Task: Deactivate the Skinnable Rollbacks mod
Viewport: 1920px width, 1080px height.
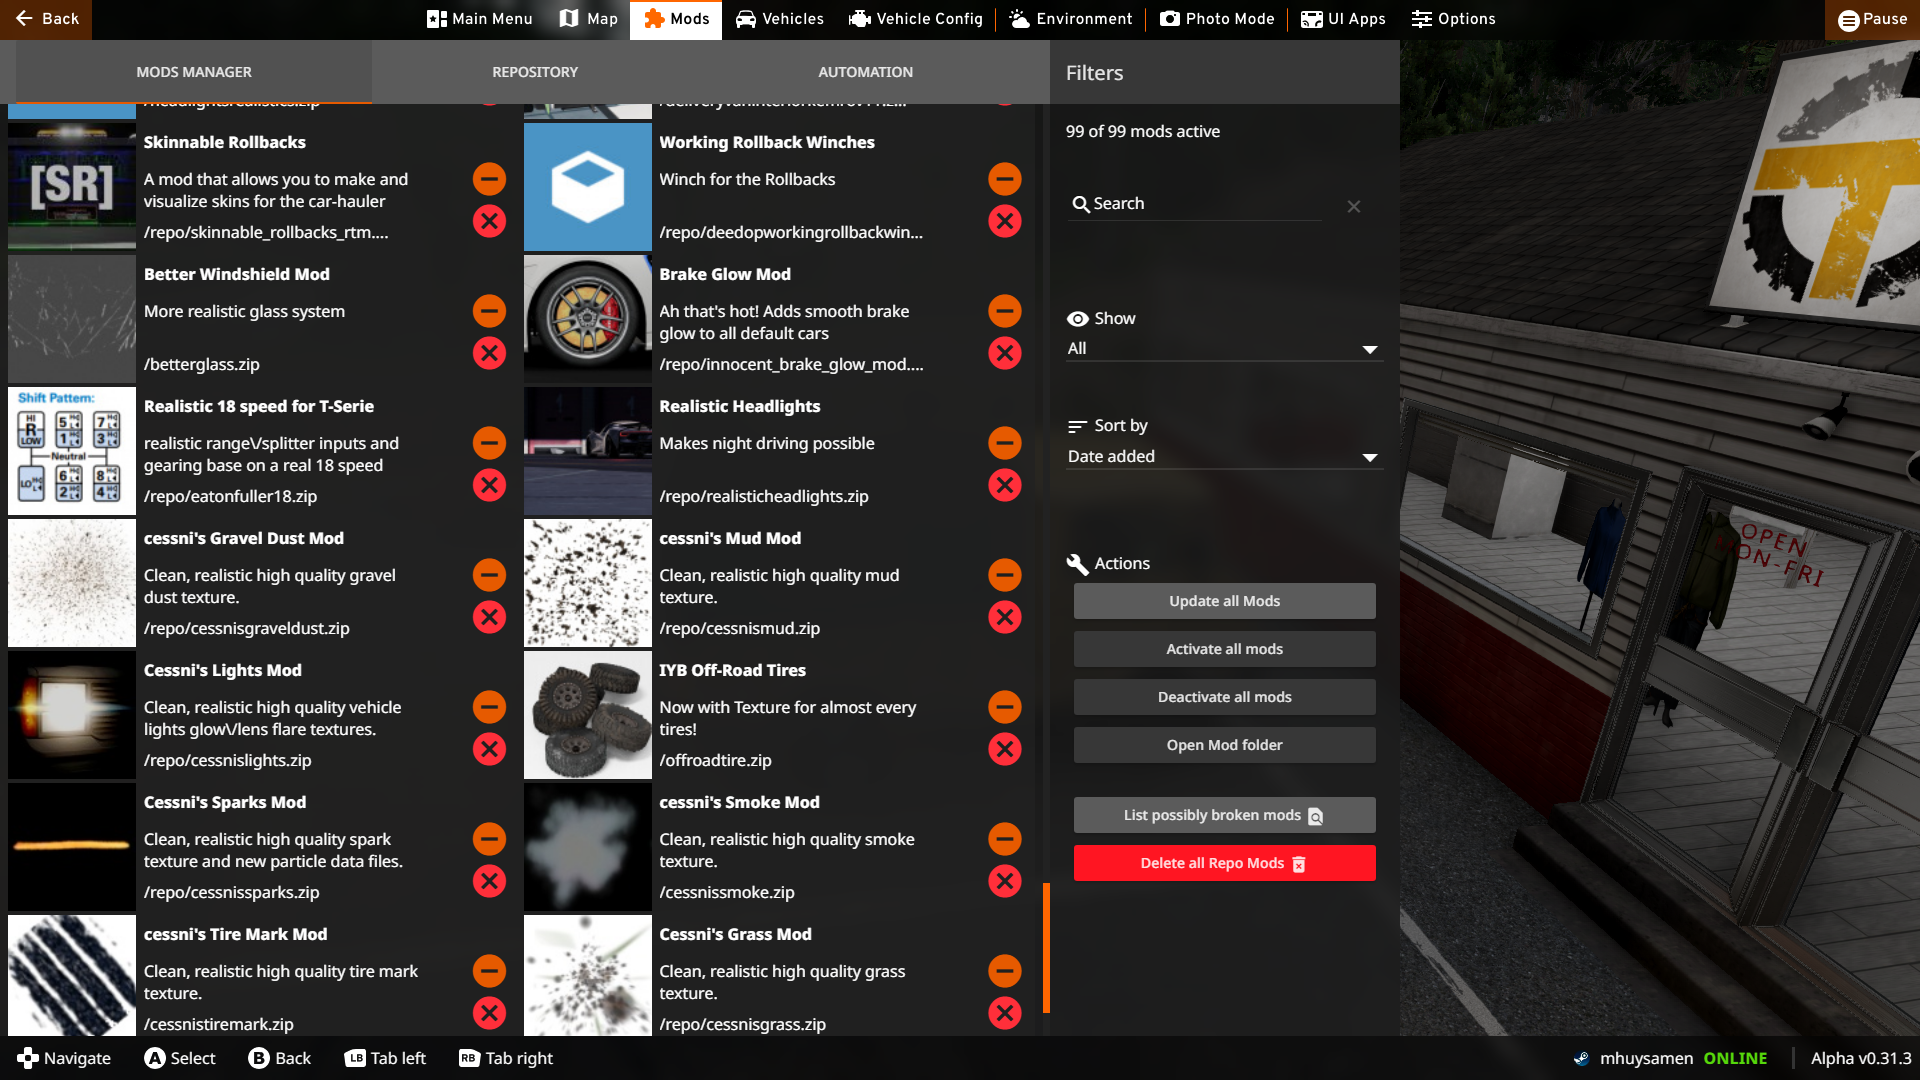Action: [x=489, y=179]
